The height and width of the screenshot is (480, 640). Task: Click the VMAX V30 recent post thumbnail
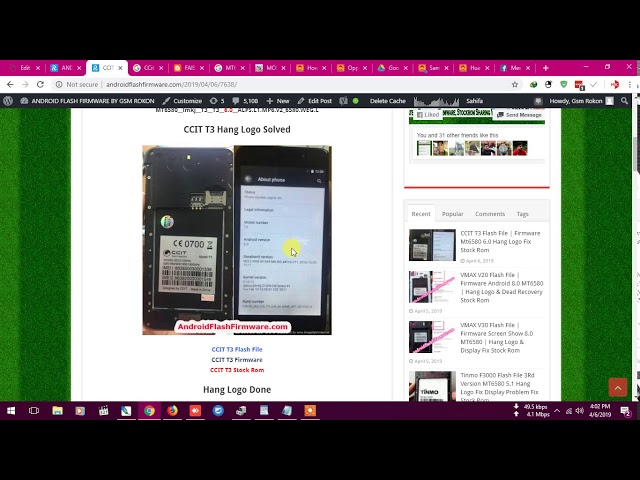point(432,337)
